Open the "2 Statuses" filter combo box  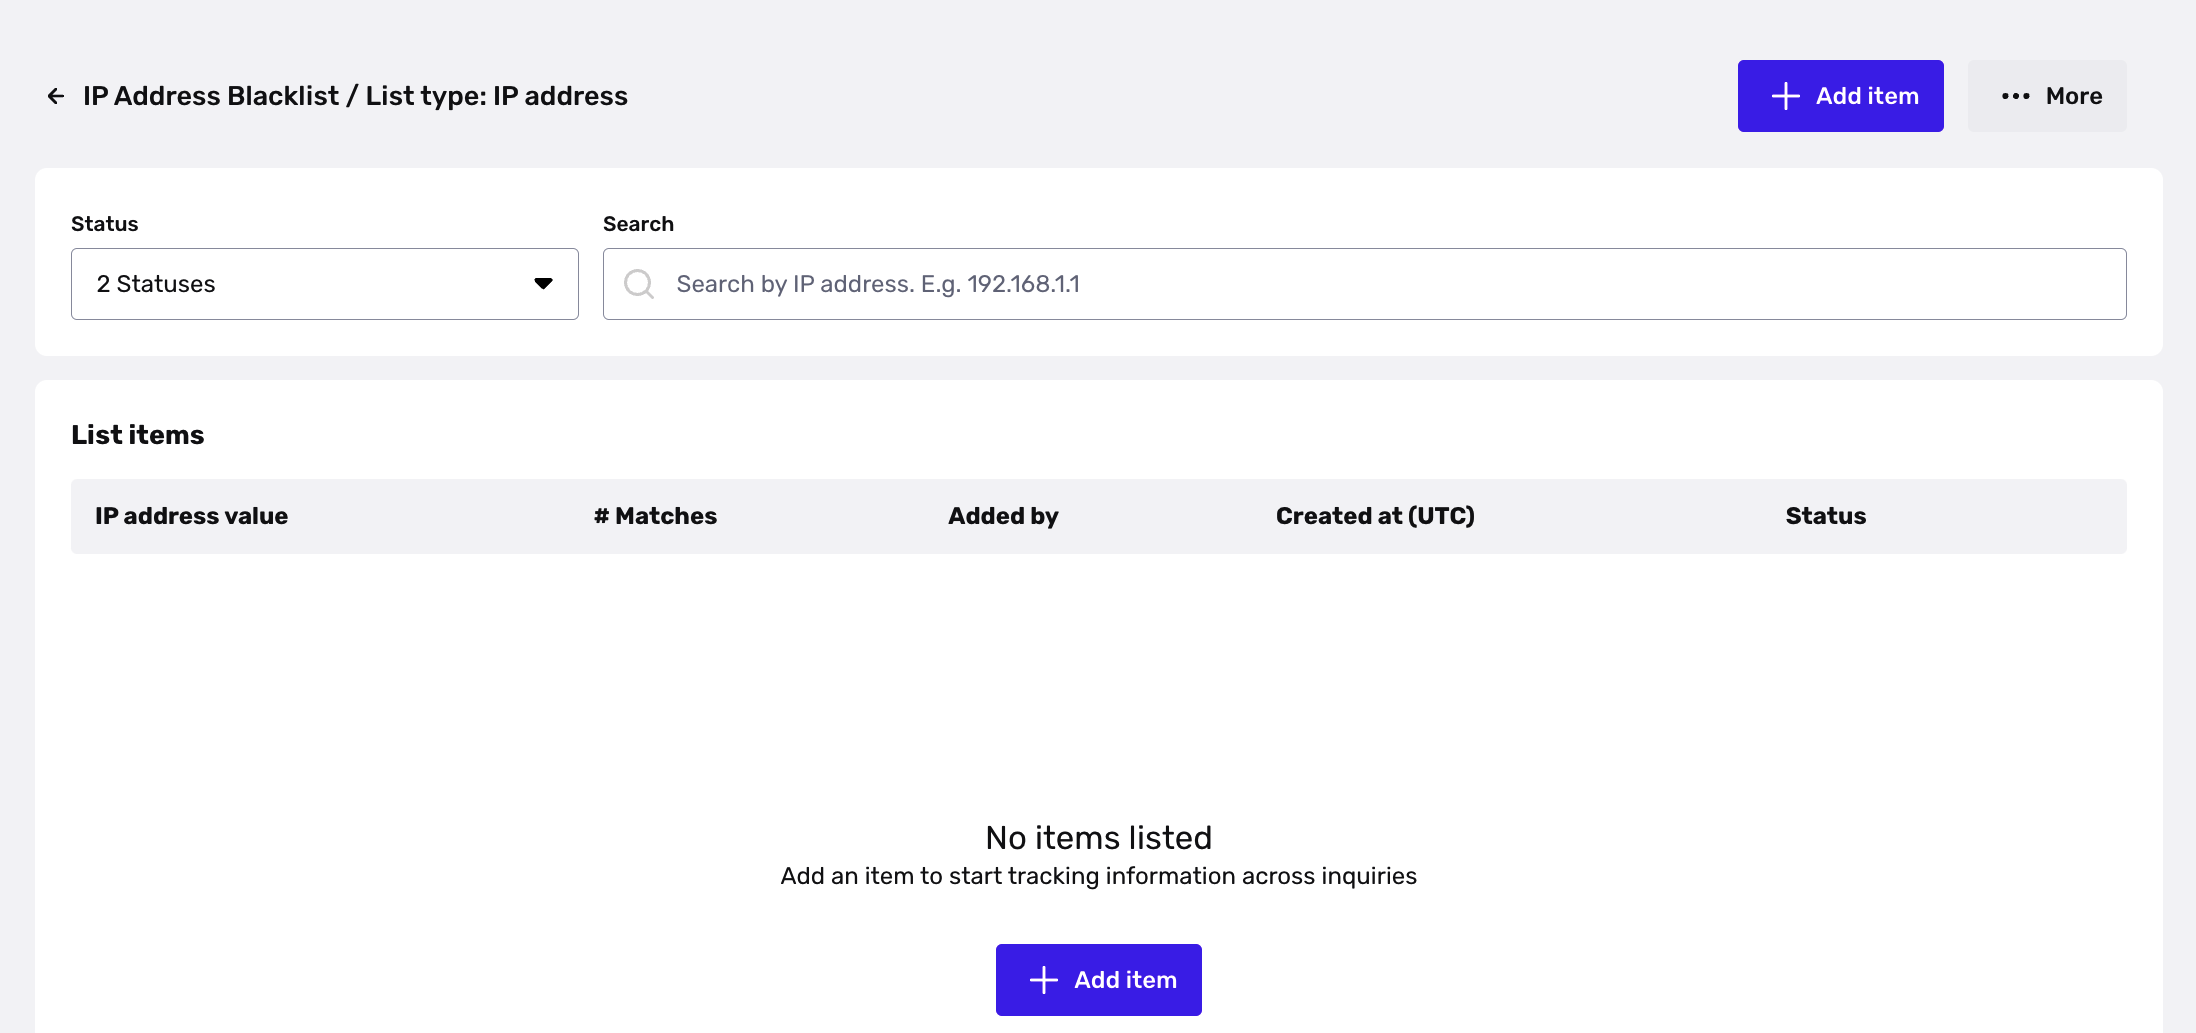coord(300,284)
